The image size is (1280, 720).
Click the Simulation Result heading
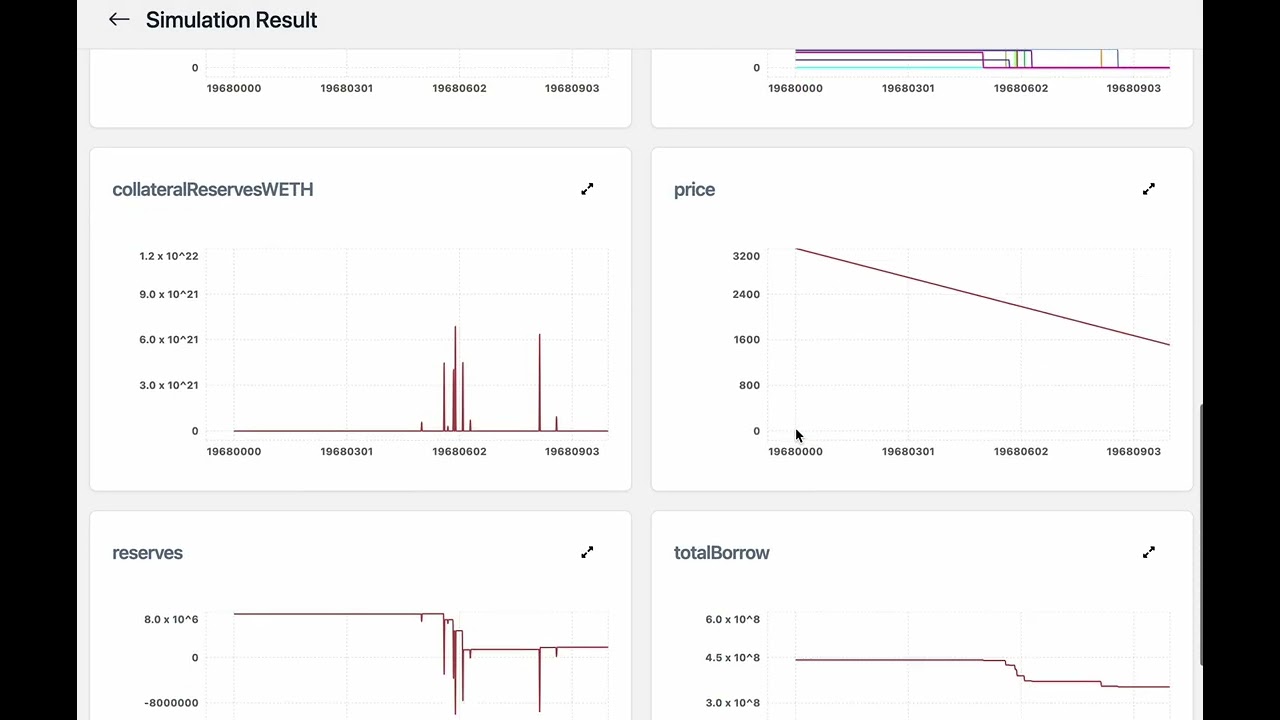coord(231,20)
